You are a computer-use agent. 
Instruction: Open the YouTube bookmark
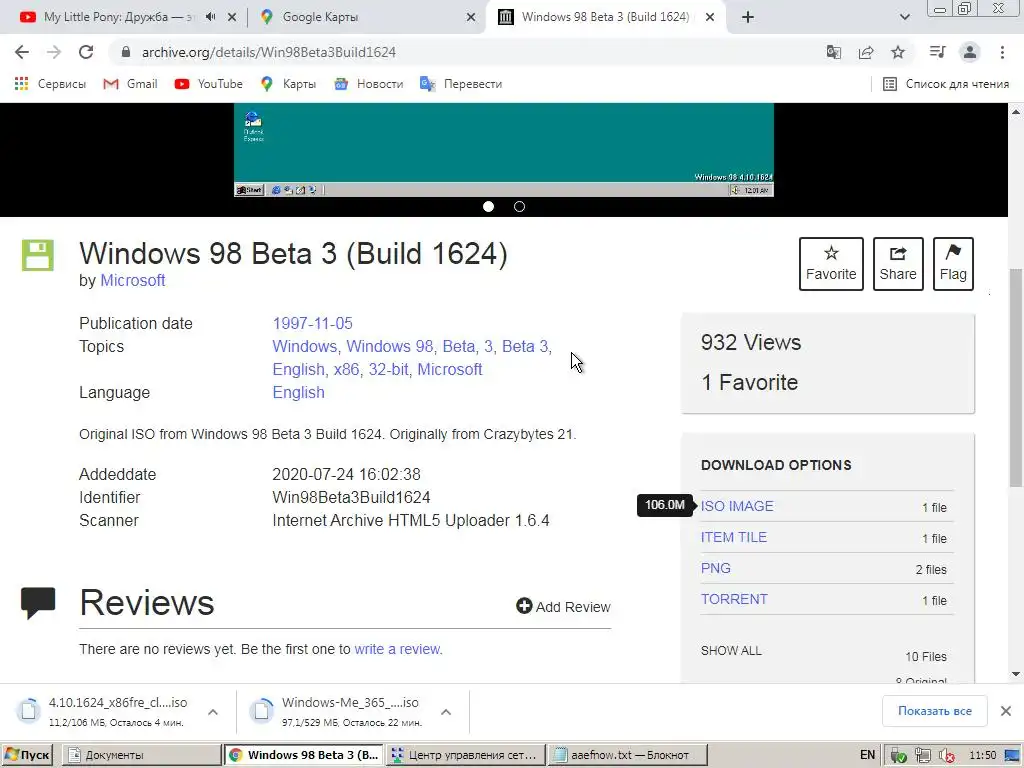[x=209, y=84]
